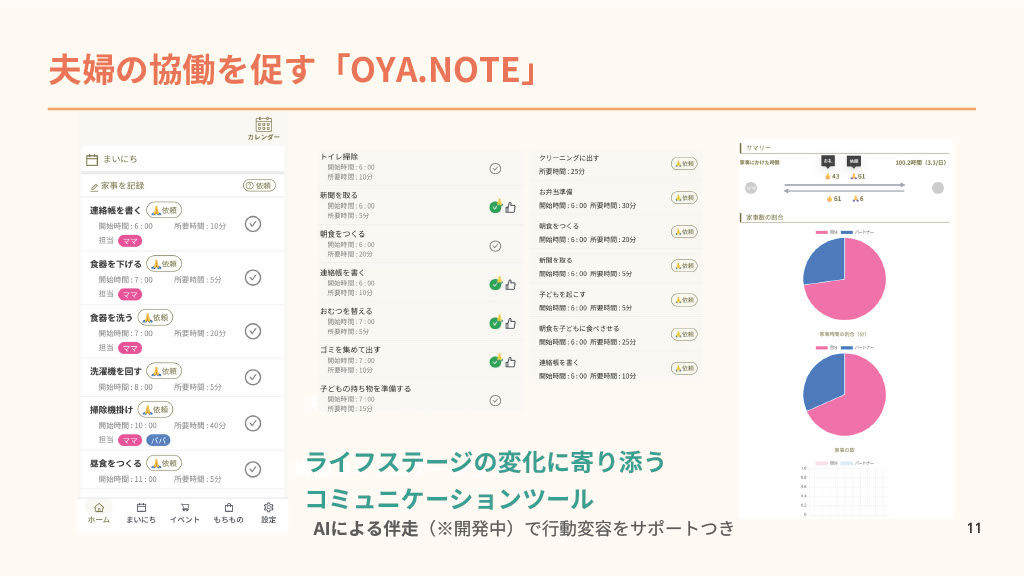
Task: Open the もちもの bag icon tab
Action: (228, 508)
